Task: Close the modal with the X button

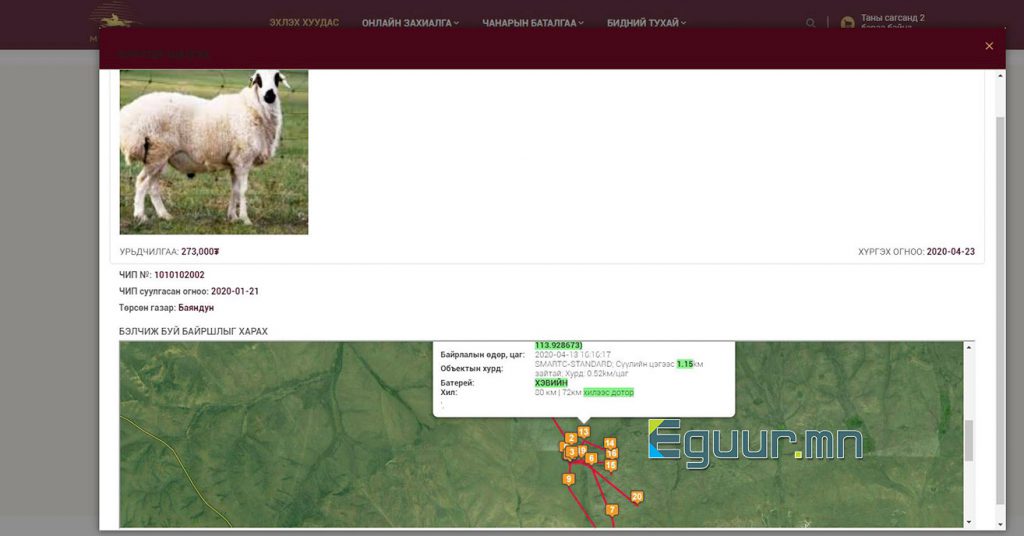Action: click(989, 46)
